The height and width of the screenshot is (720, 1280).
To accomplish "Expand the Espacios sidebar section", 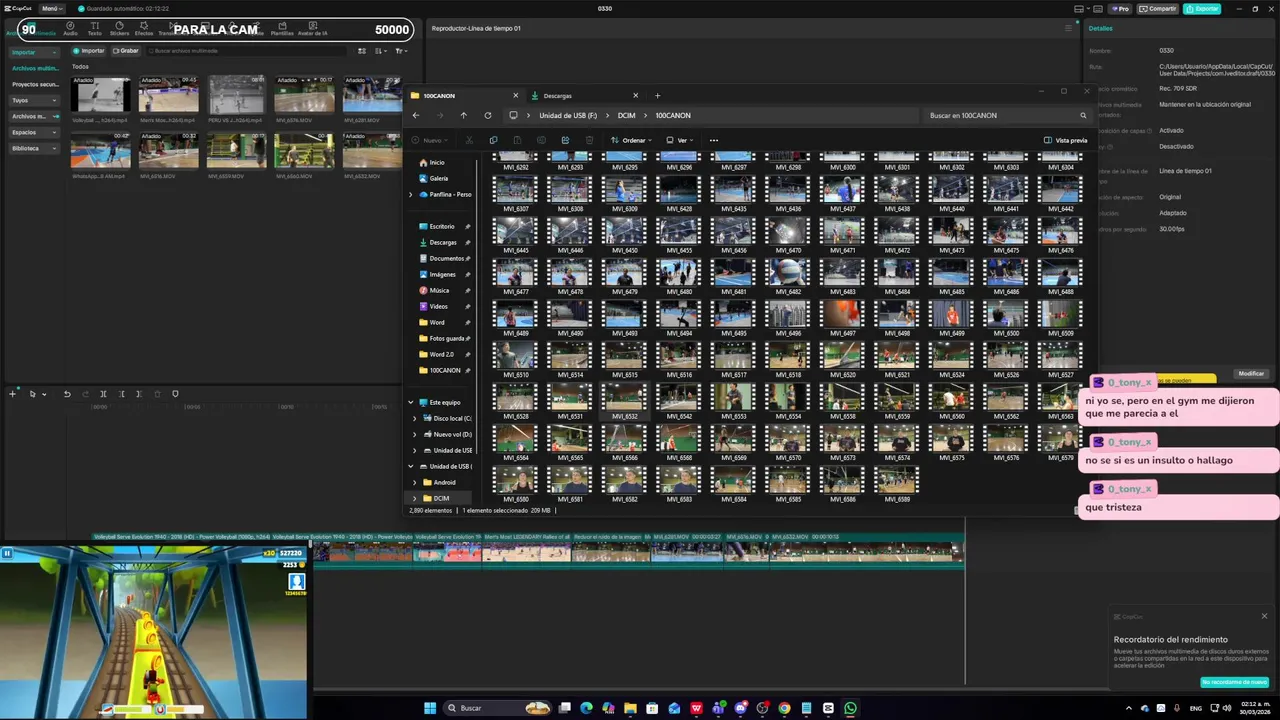I will point(54,132).
